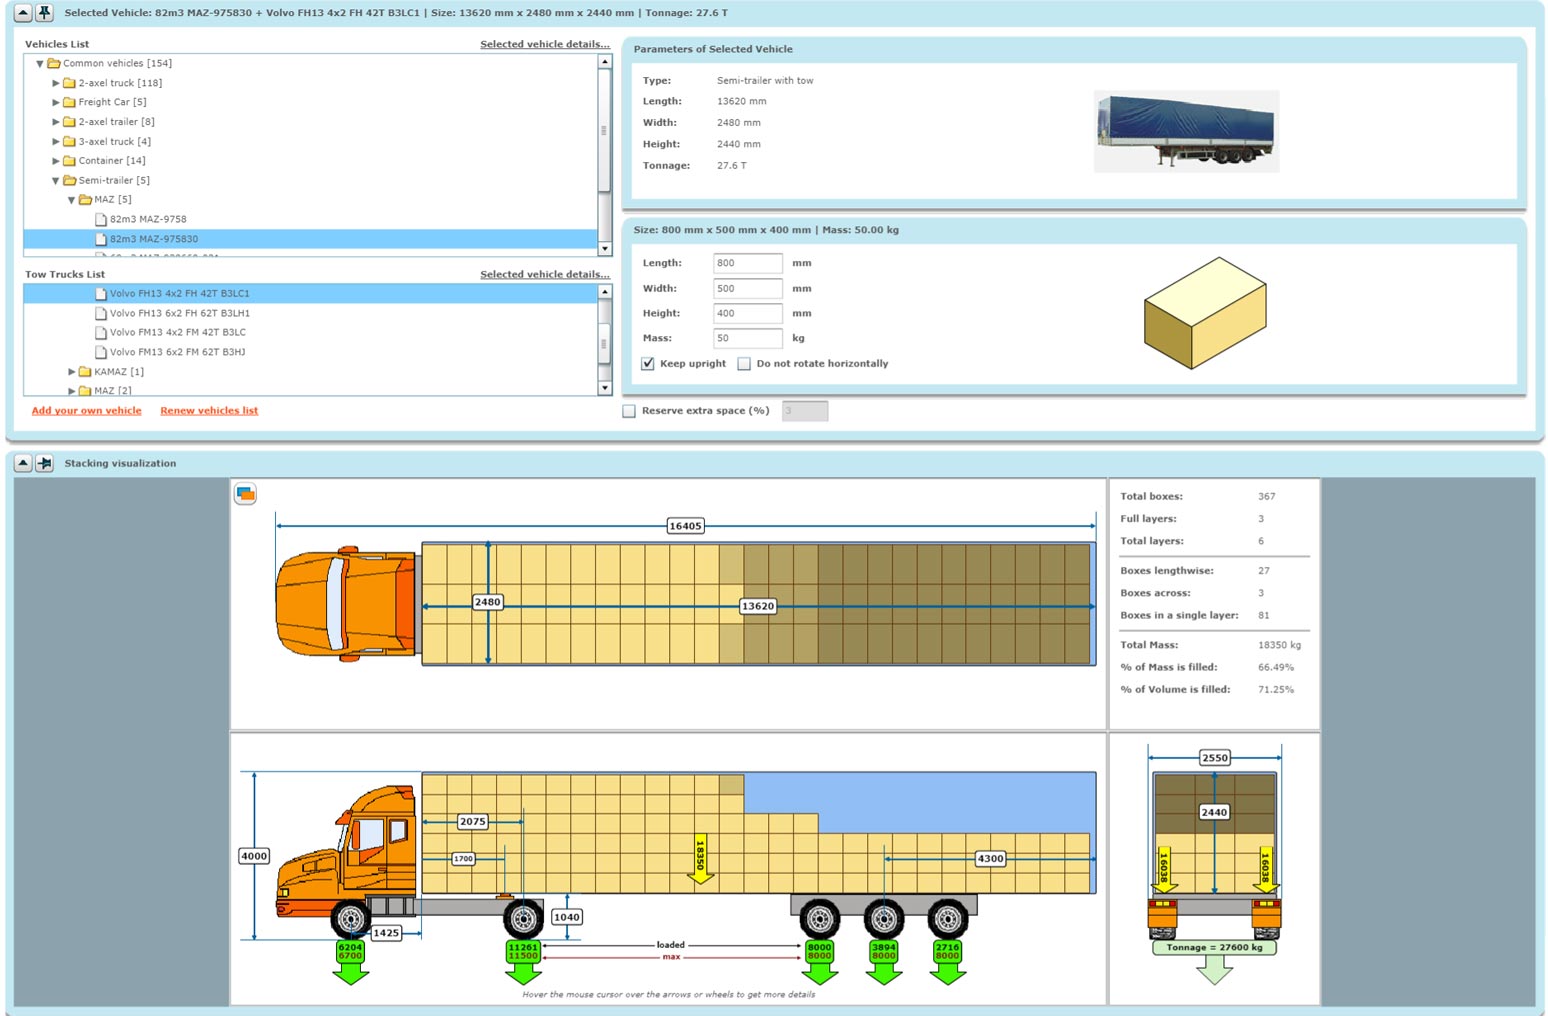Screen dimensions: 1548x1016
Task: Click the pin icon beside Selected Vehicle
Action: coord(44,13)
